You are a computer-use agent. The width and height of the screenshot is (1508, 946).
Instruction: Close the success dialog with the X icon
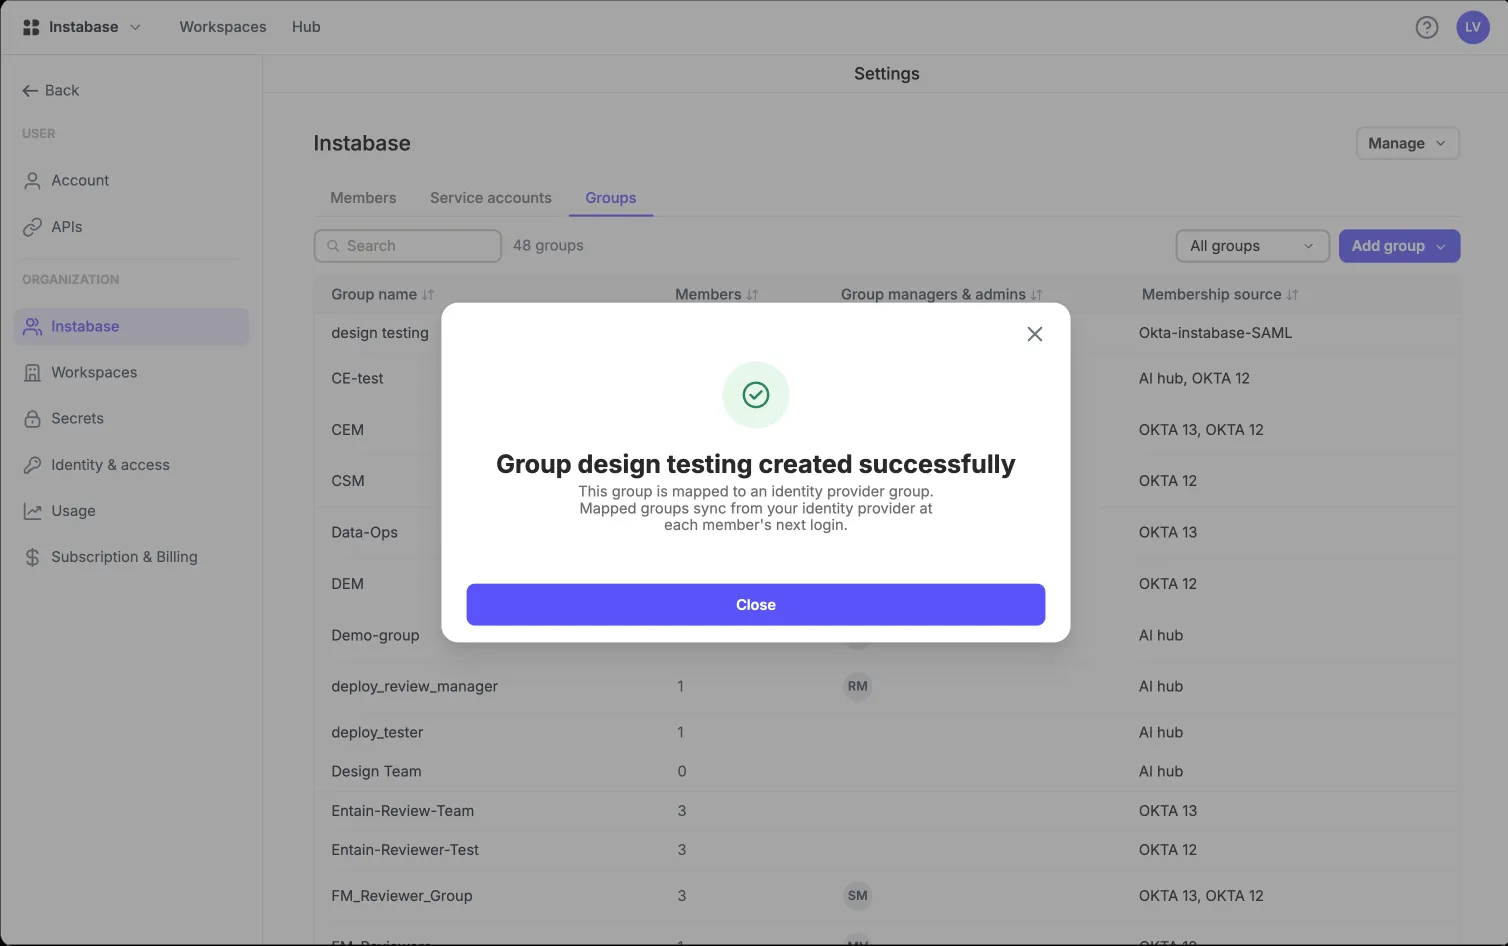[1035, 334]
